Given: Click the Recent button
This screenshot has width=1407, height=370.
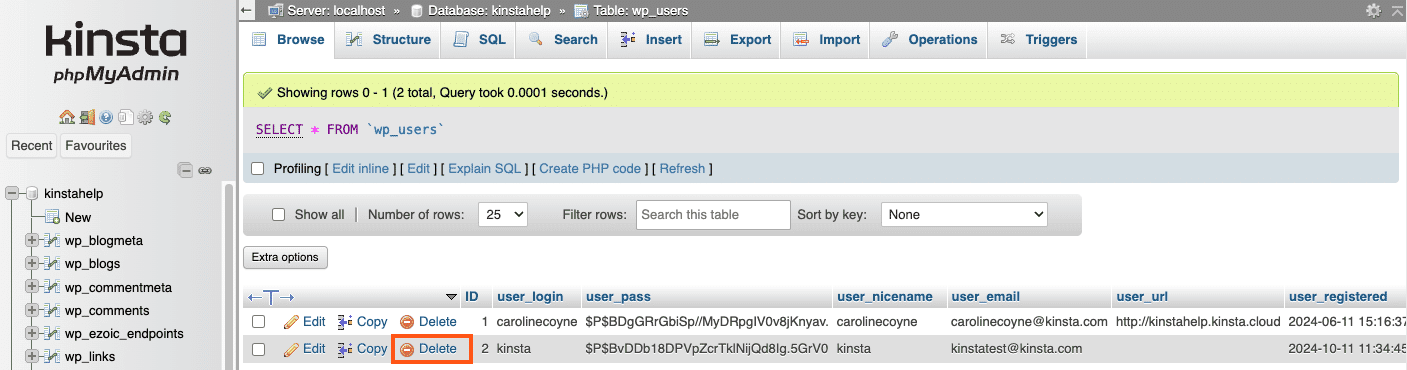Looking at the screenshot, I should click(x=32, y=146).
